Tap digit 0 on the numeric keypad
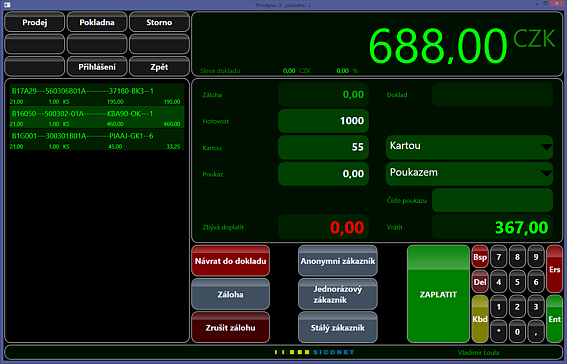567x364 pixels. coord(517,331)
